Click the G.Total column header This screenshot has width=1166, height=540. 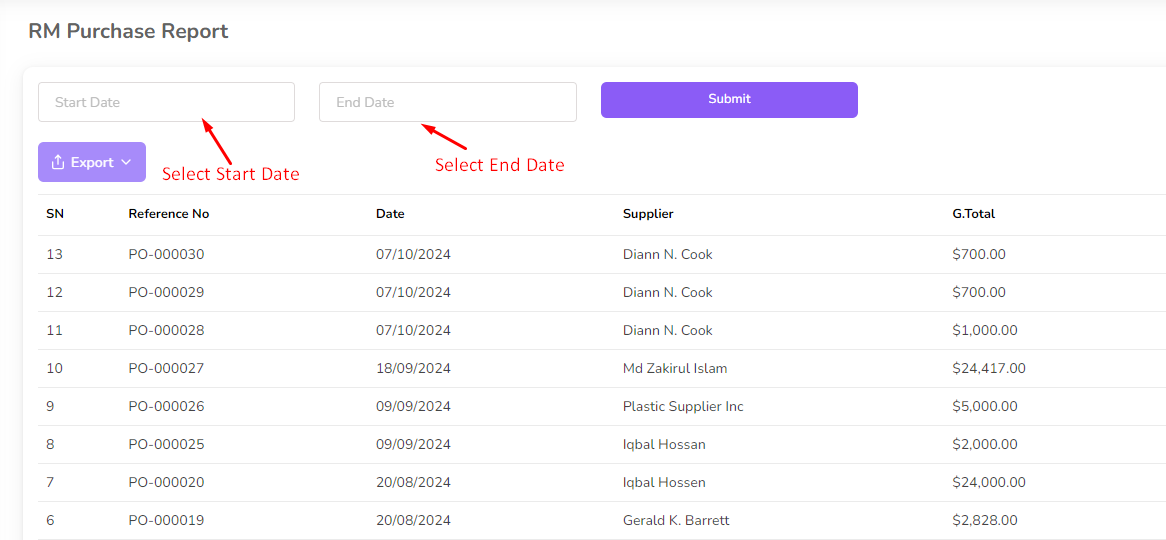pyautogui.click(x=974, y=214)
